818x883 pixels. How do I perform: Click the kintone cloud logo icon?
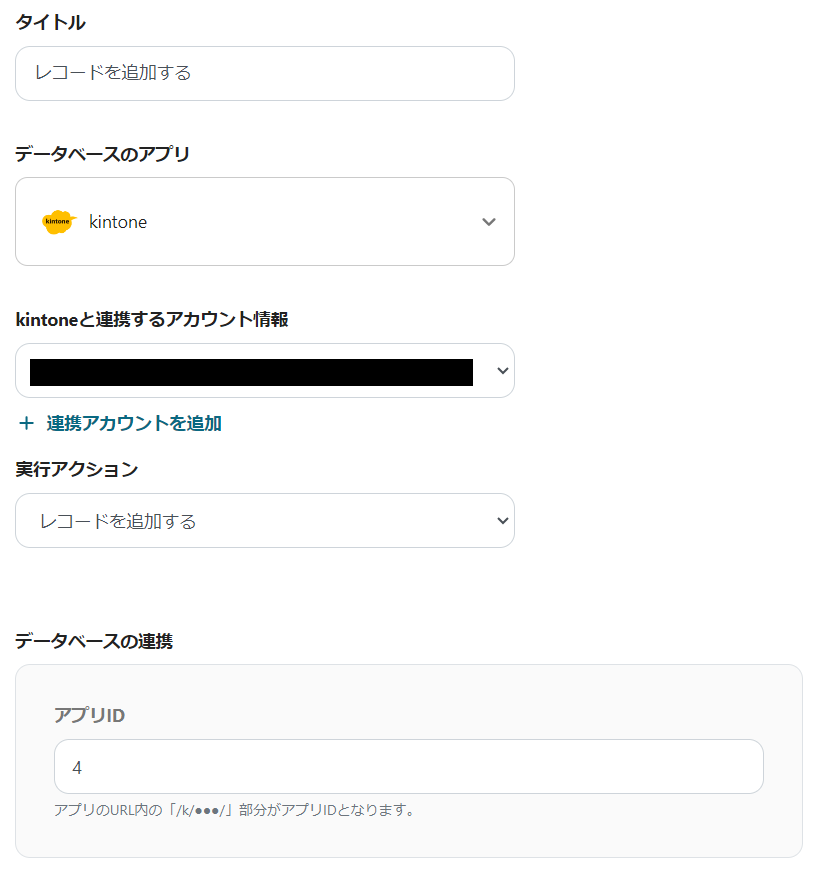point(59,222)
